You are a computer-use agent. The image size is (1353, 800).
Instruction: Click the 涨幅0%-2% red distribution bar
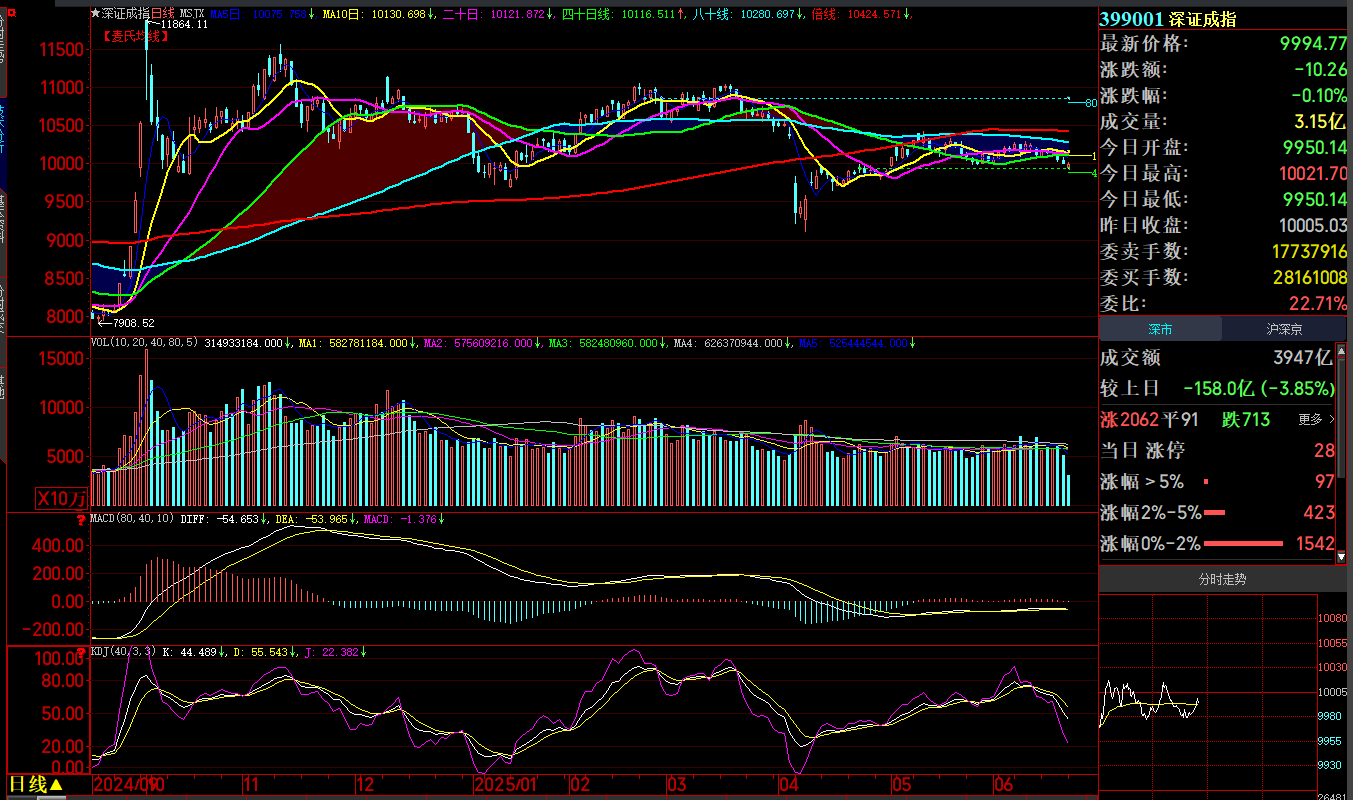click(1243, 544)
